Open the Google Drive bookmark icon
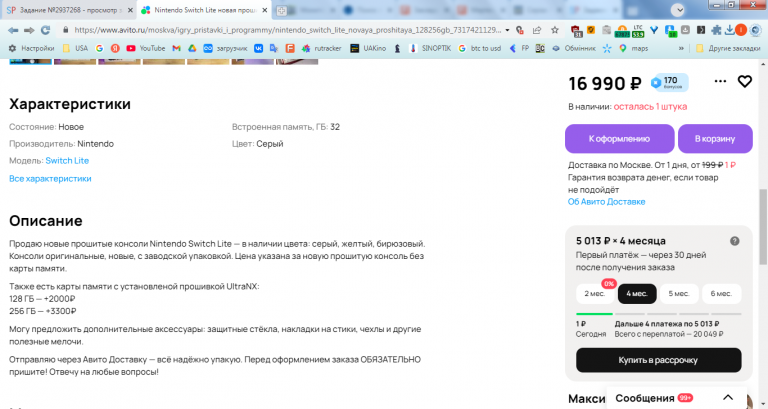The width and height of the screenshot is (768, 409). pyautogui.click(x=192, y=48)
